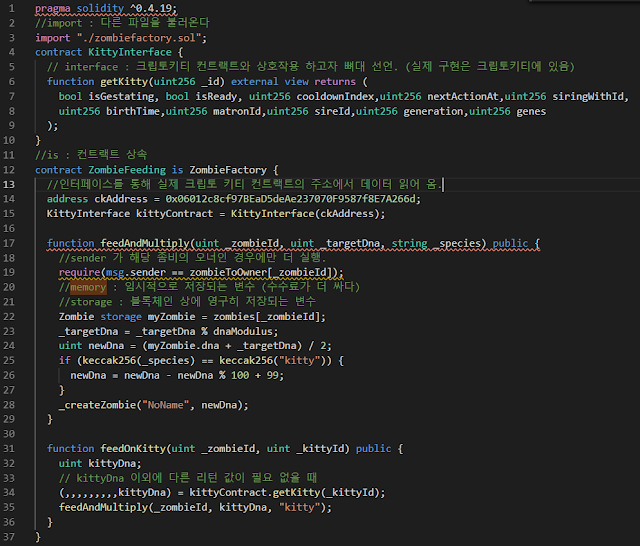Click "kittyDna" declaration on line 32
The height and width of the screenshot is (546, 640).
point(112,464)
